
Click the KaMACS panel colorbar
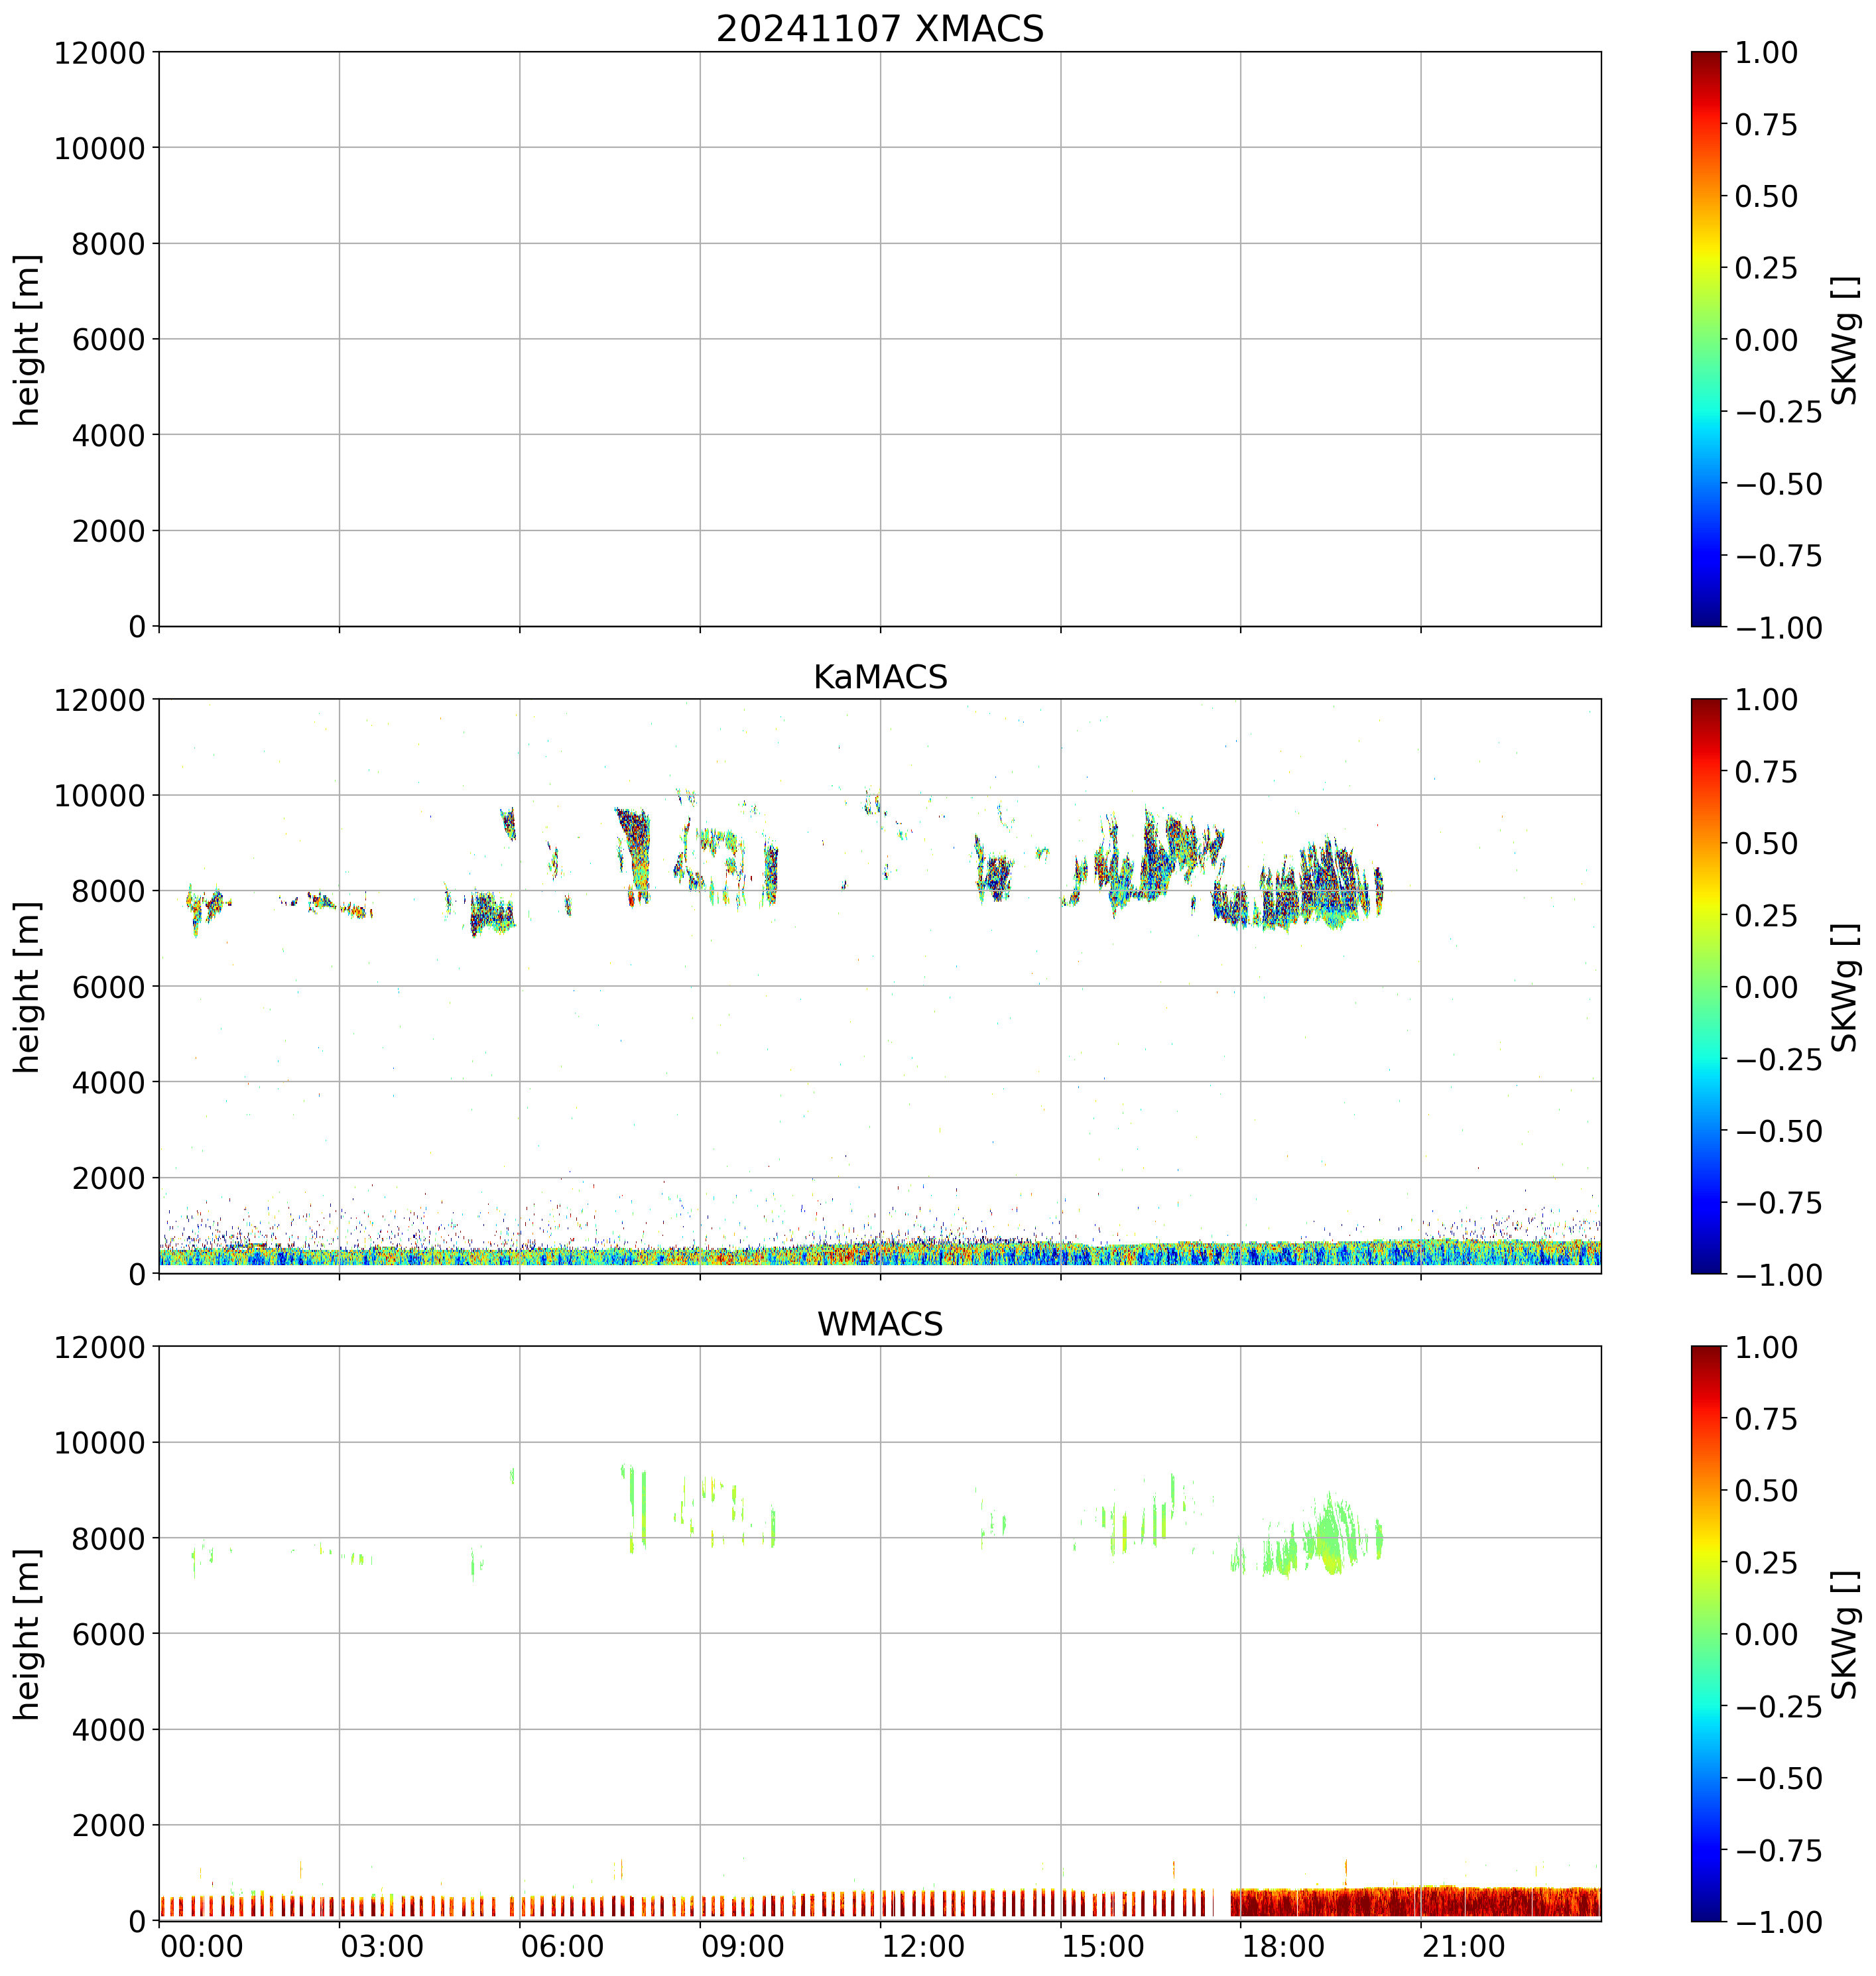[1706, 986]
